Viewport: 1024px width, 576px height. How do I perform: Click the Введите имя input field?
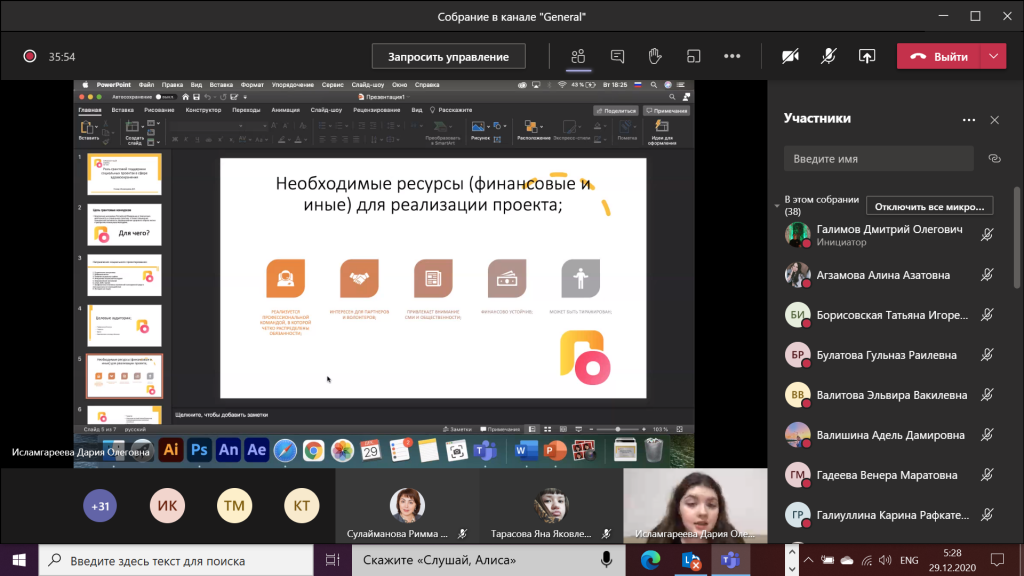[x=878, y=159]
